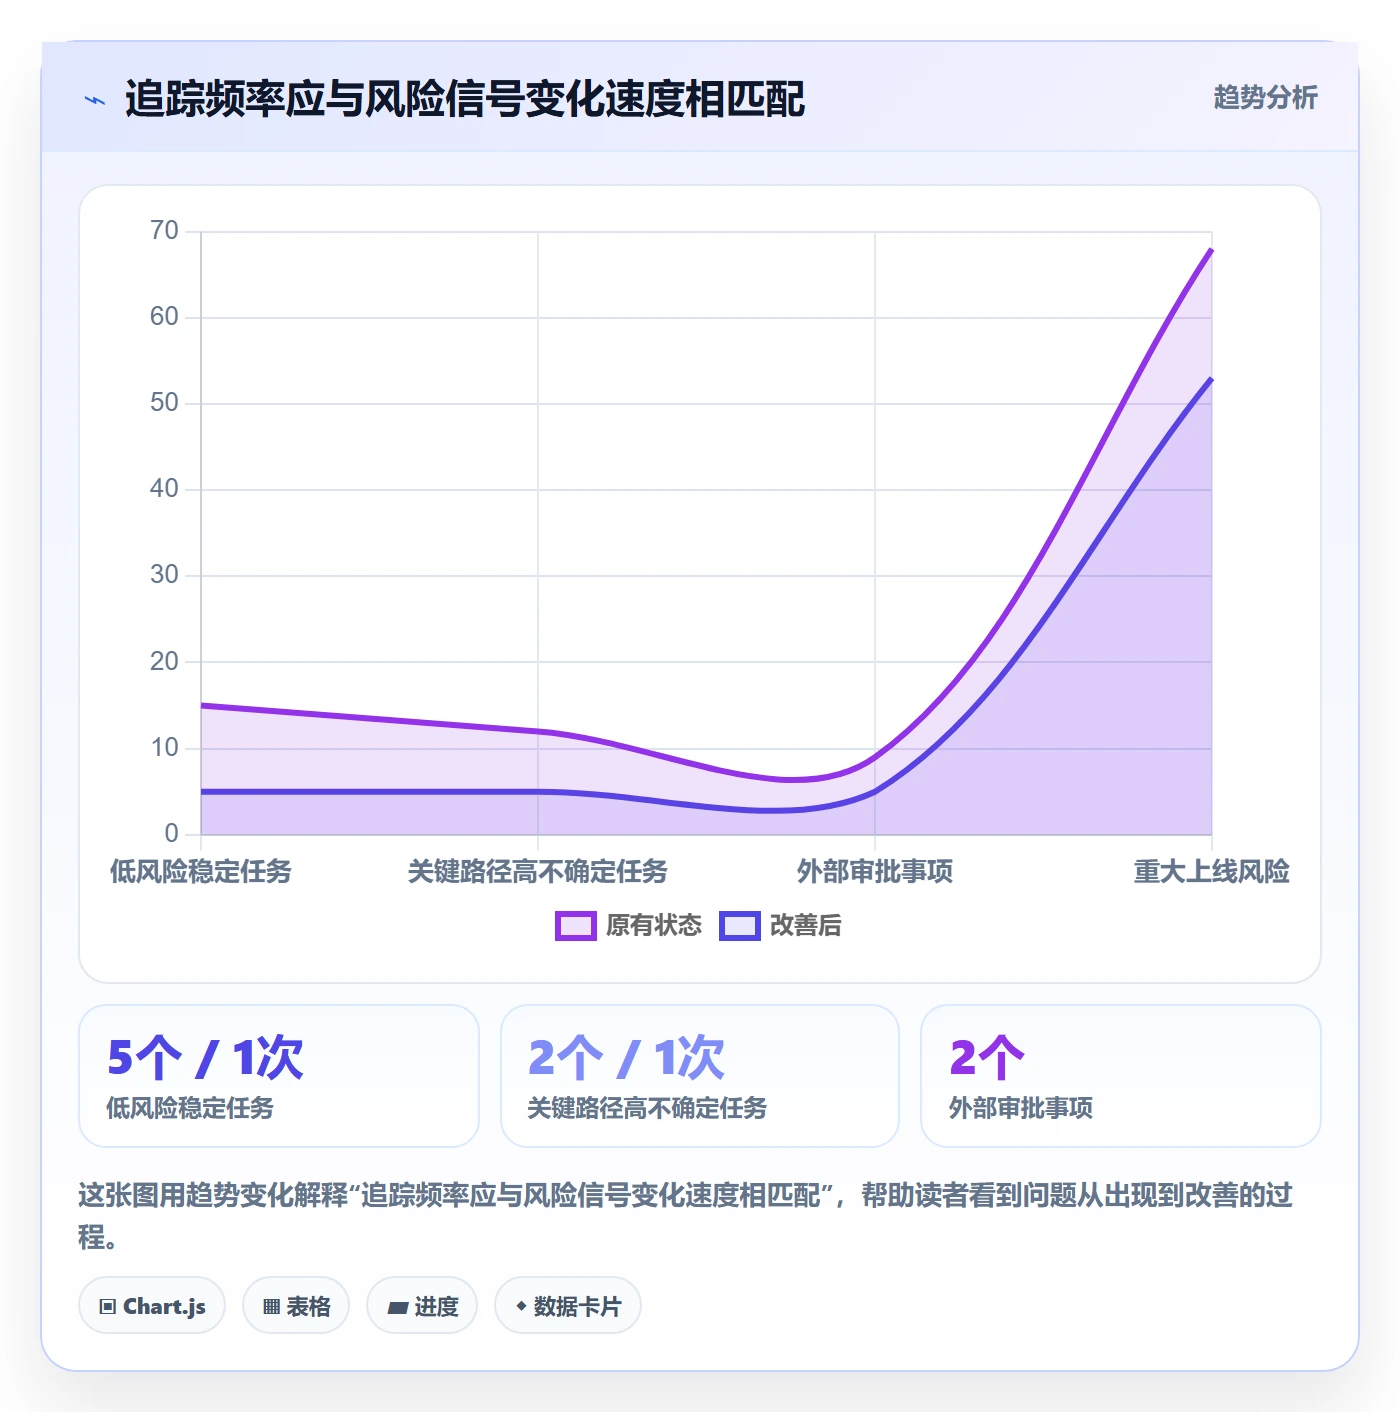Click the progress bar icon in 进度 chip
Viewport: 1400px width, 1412px height.
(x=397, y=1308)
